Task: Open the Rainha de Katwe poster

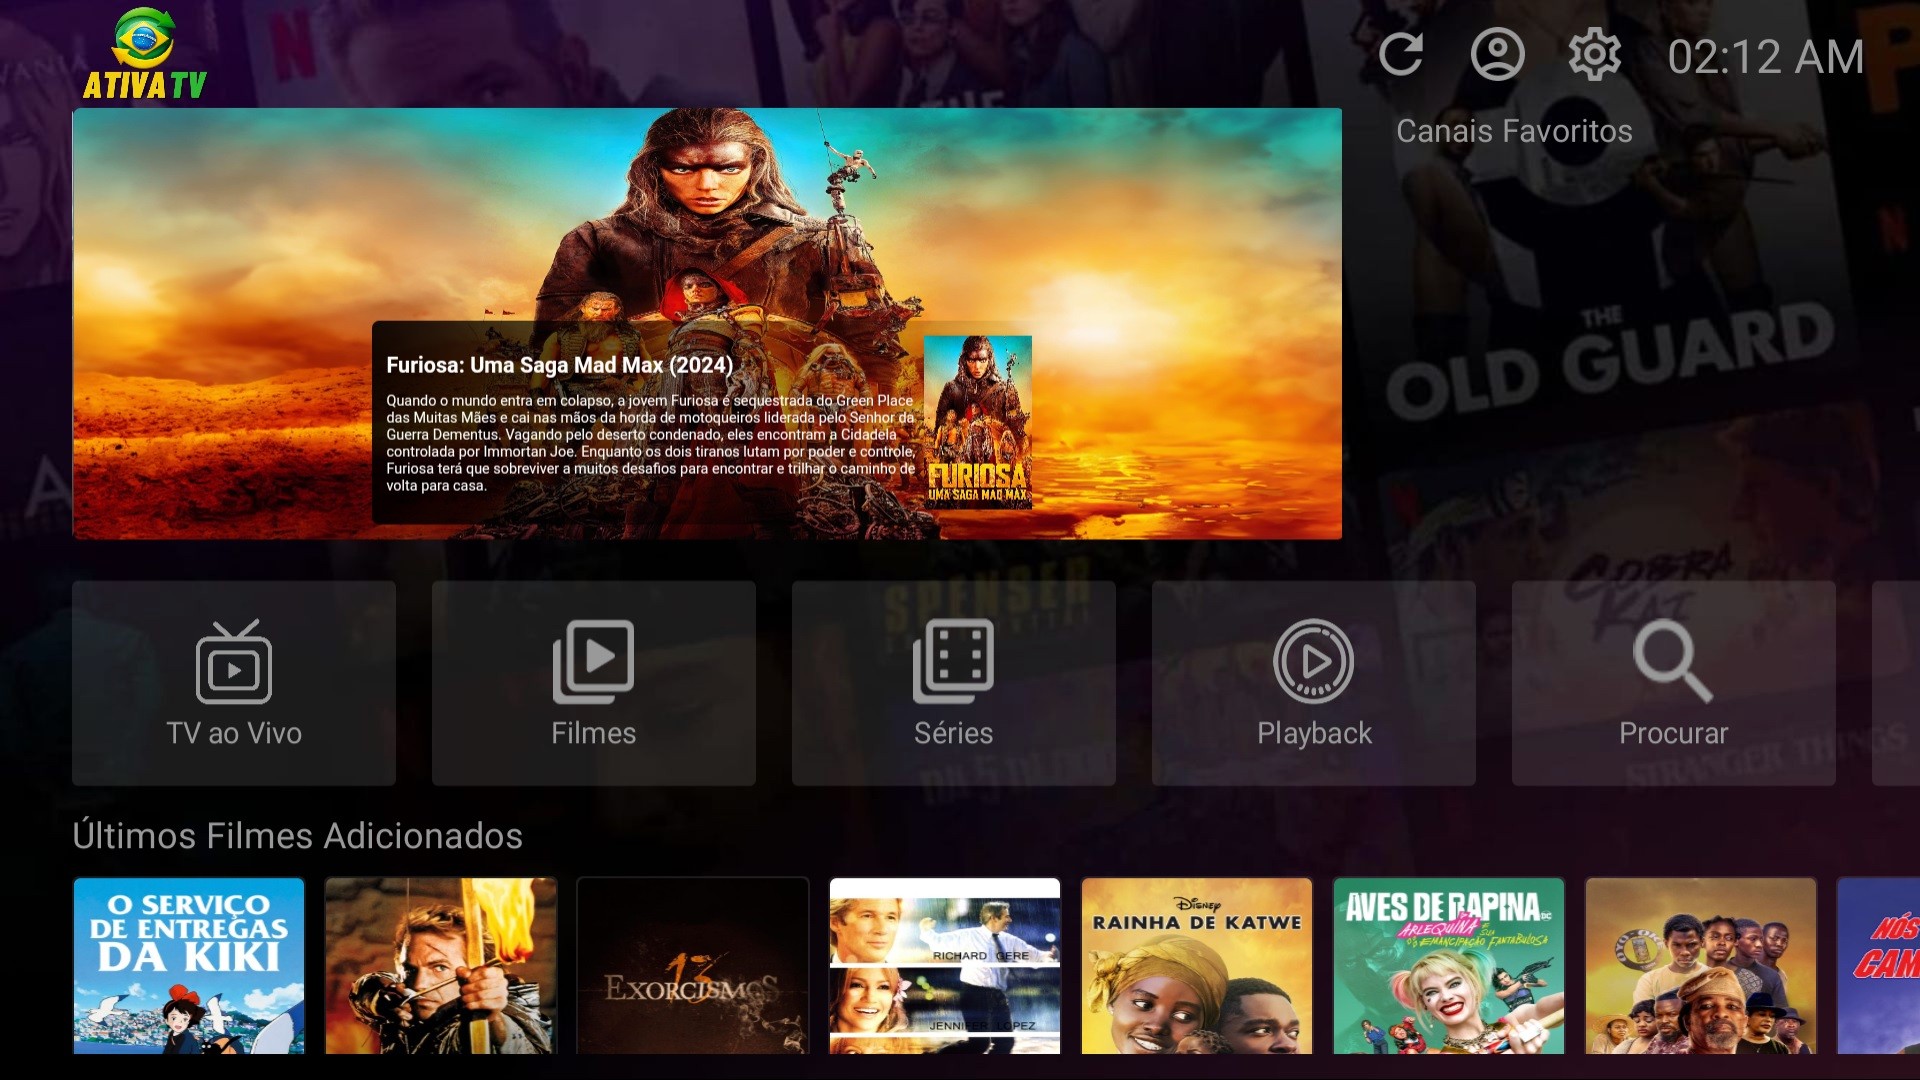Action: (1197, 966)
